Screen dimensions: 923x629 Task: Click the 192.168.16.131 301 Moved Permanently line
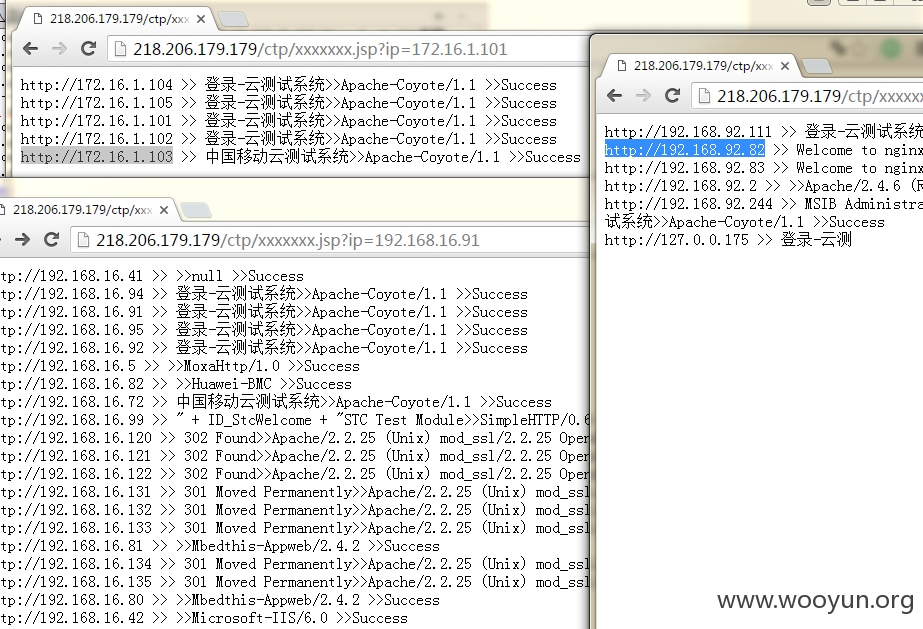point(294,492)
